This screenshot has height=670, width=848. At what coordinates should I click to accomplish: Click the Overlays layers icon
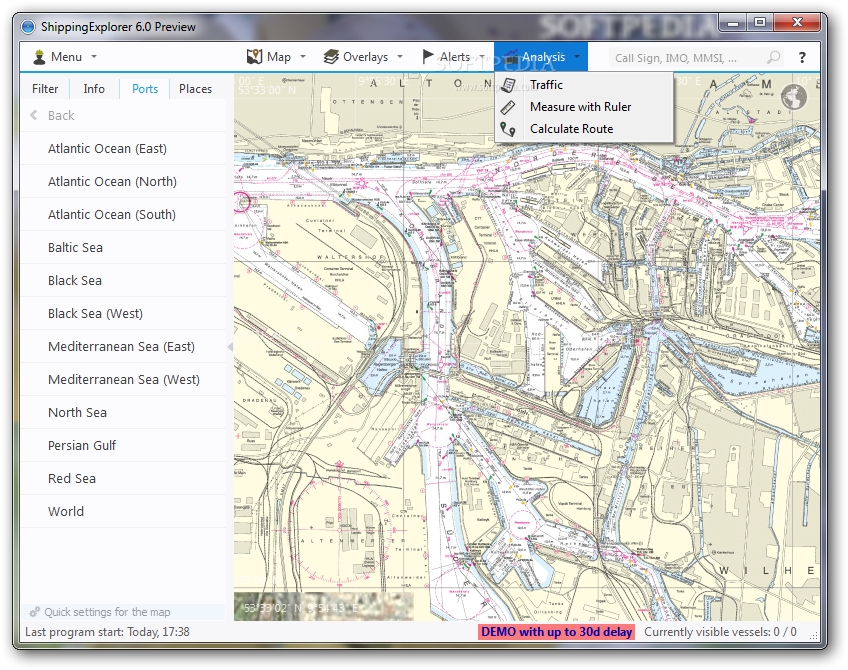pyautogui.click(x=330, y=57)
